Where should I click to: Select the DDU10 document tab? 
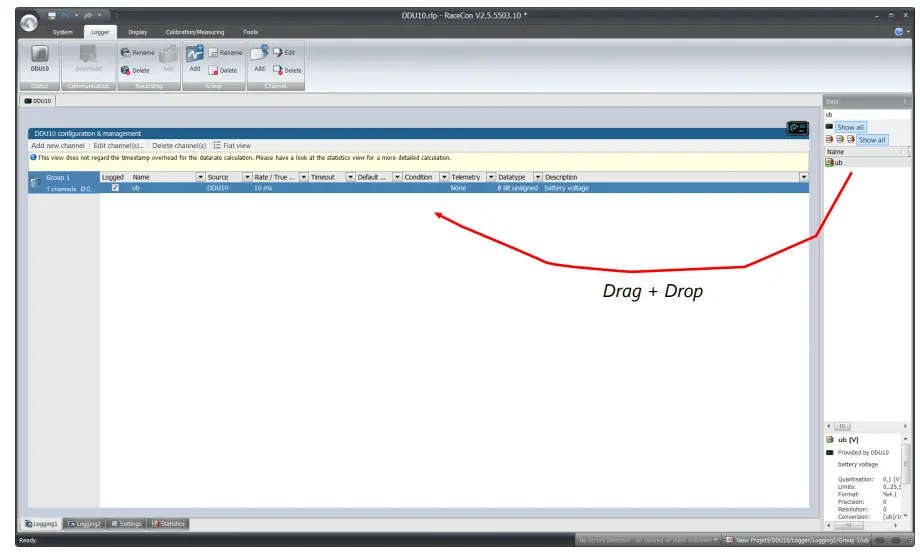coord(38,101)
